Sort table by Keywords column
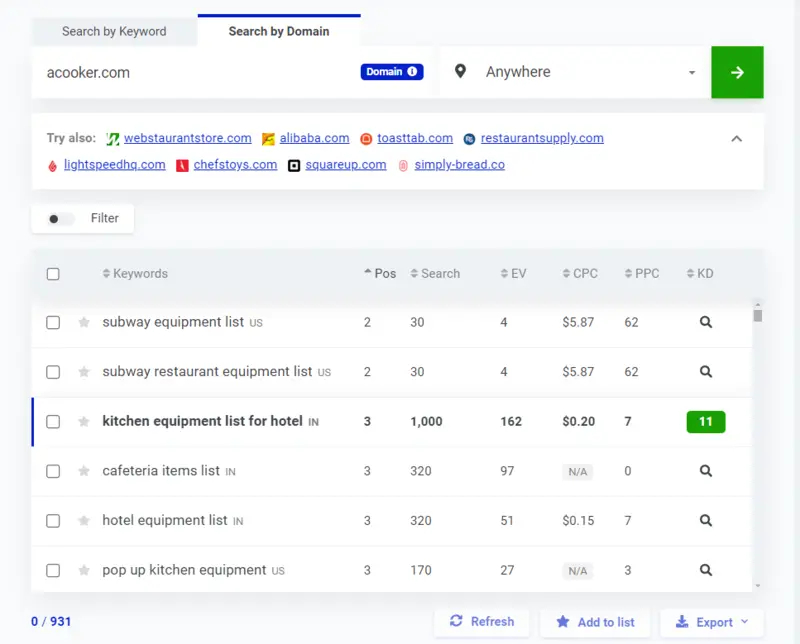Viewport: 800px width, 644px height. [135, 274]
